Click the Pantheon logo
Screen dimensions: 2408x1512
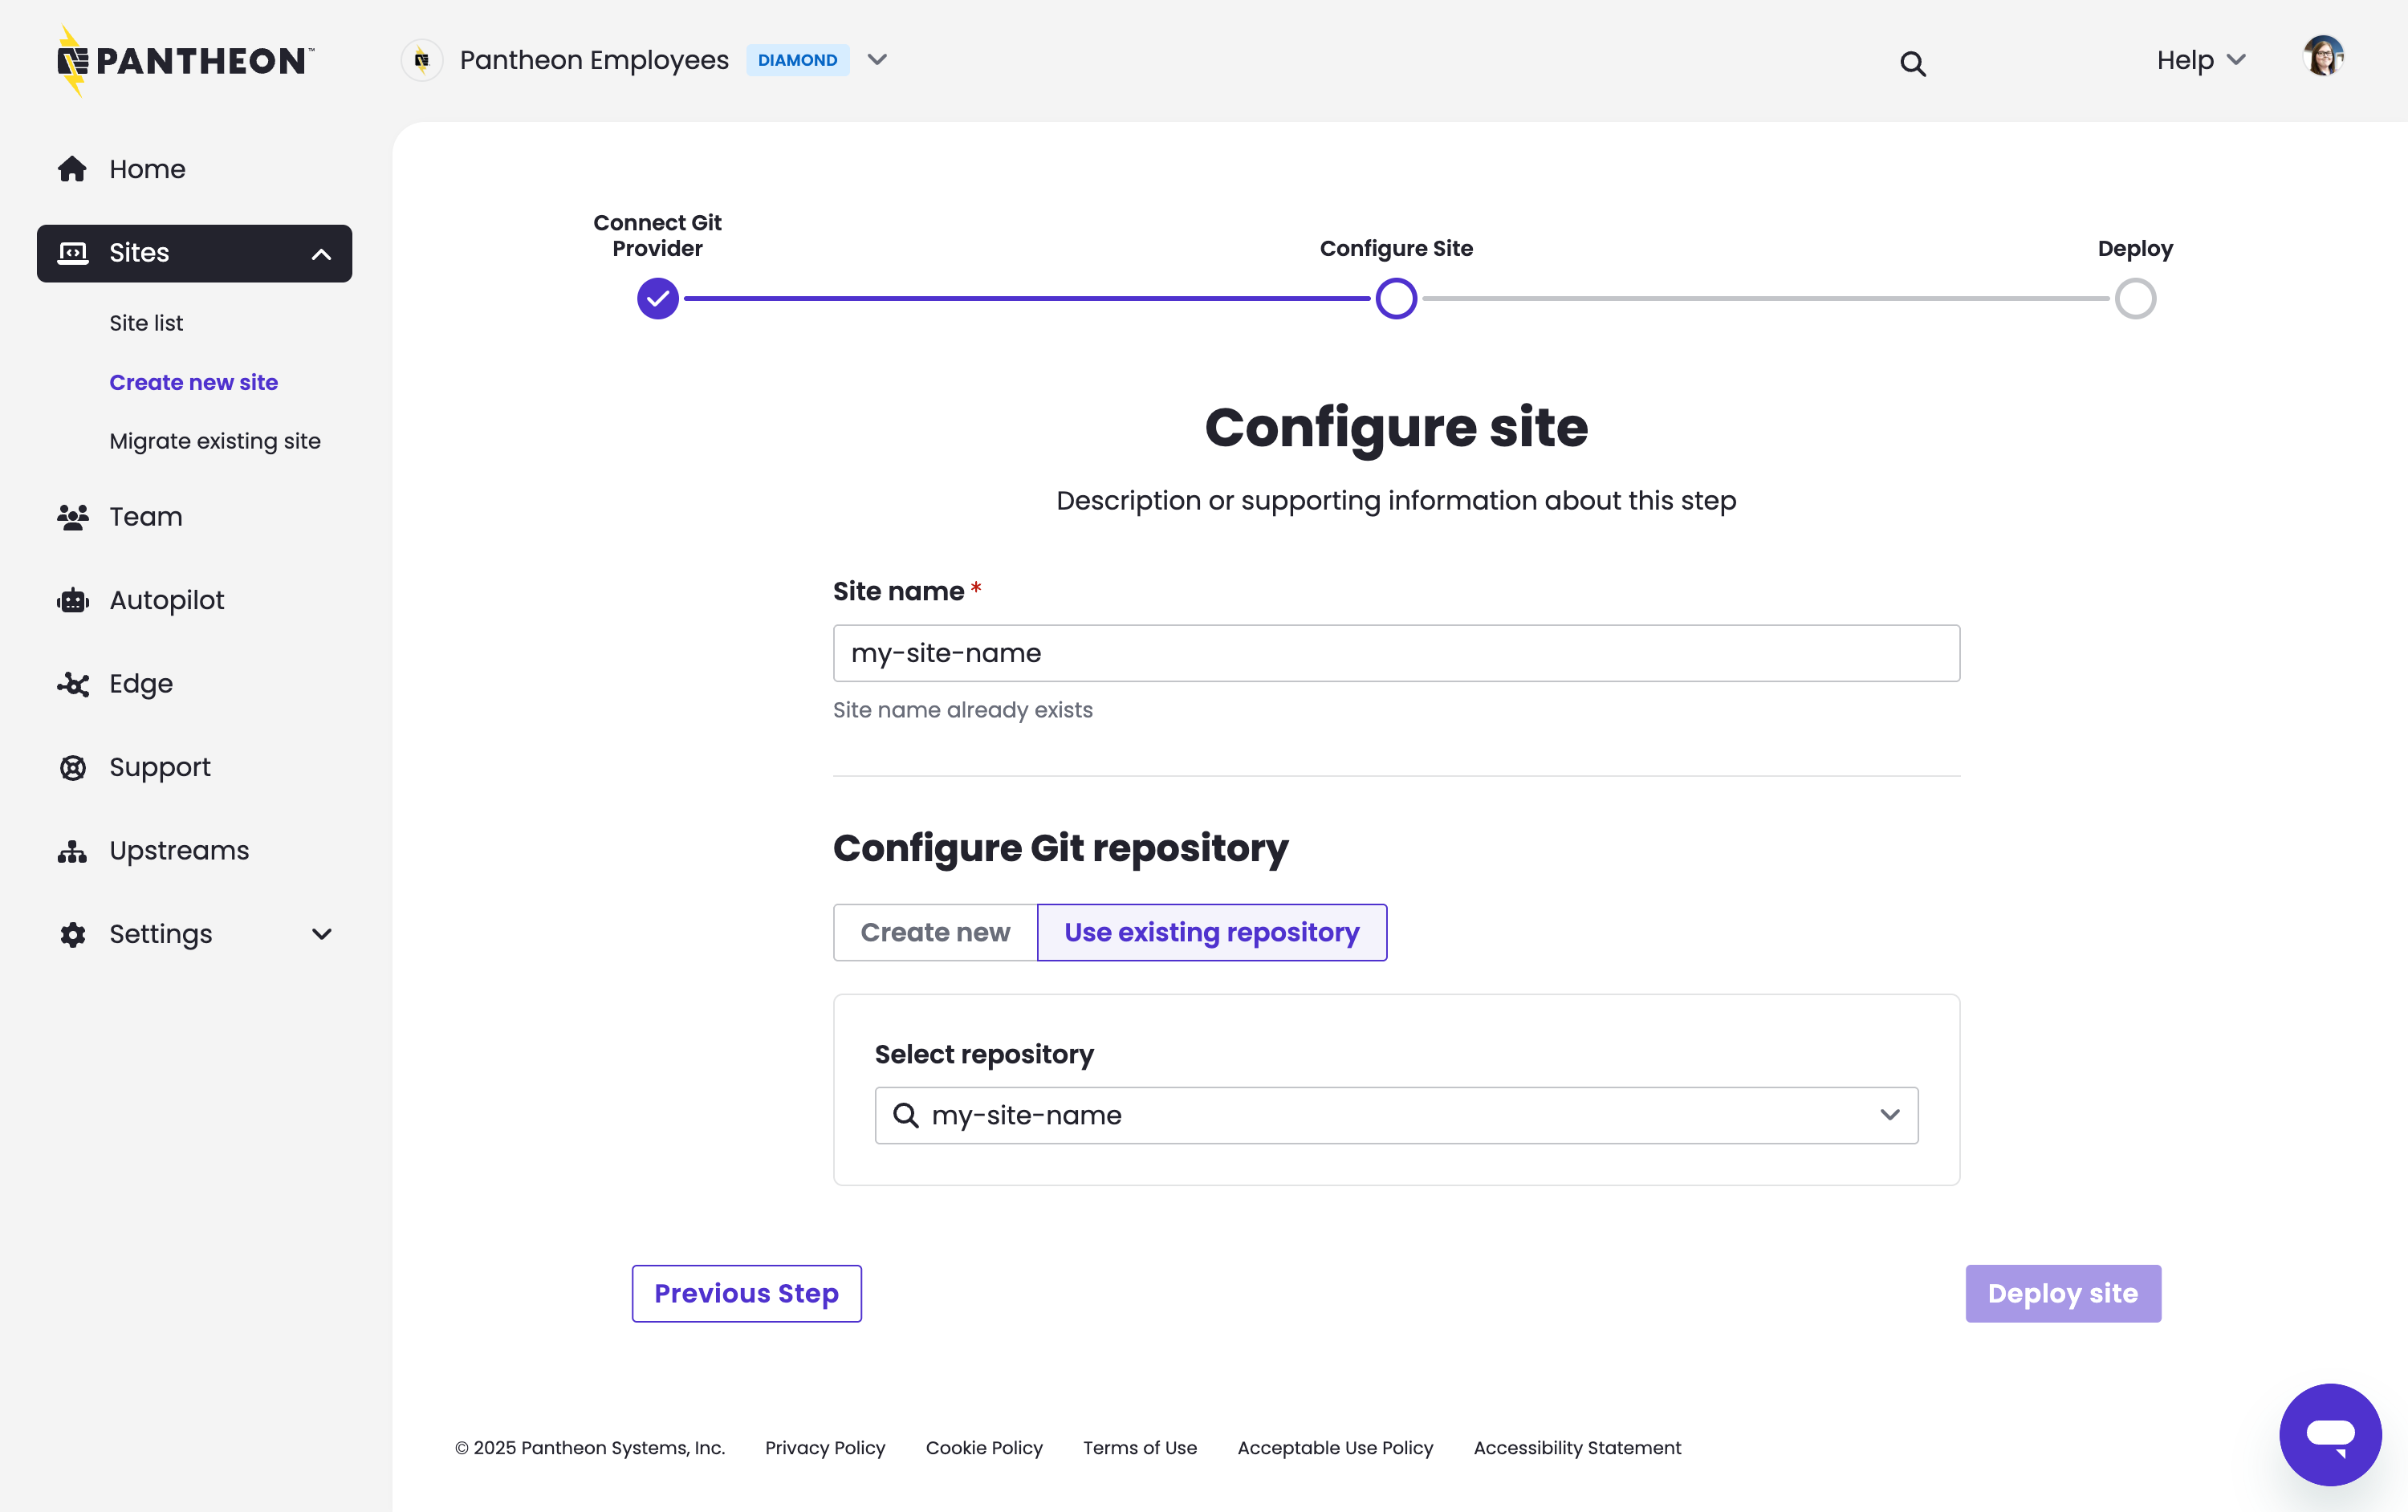click(x=184, y=59)
